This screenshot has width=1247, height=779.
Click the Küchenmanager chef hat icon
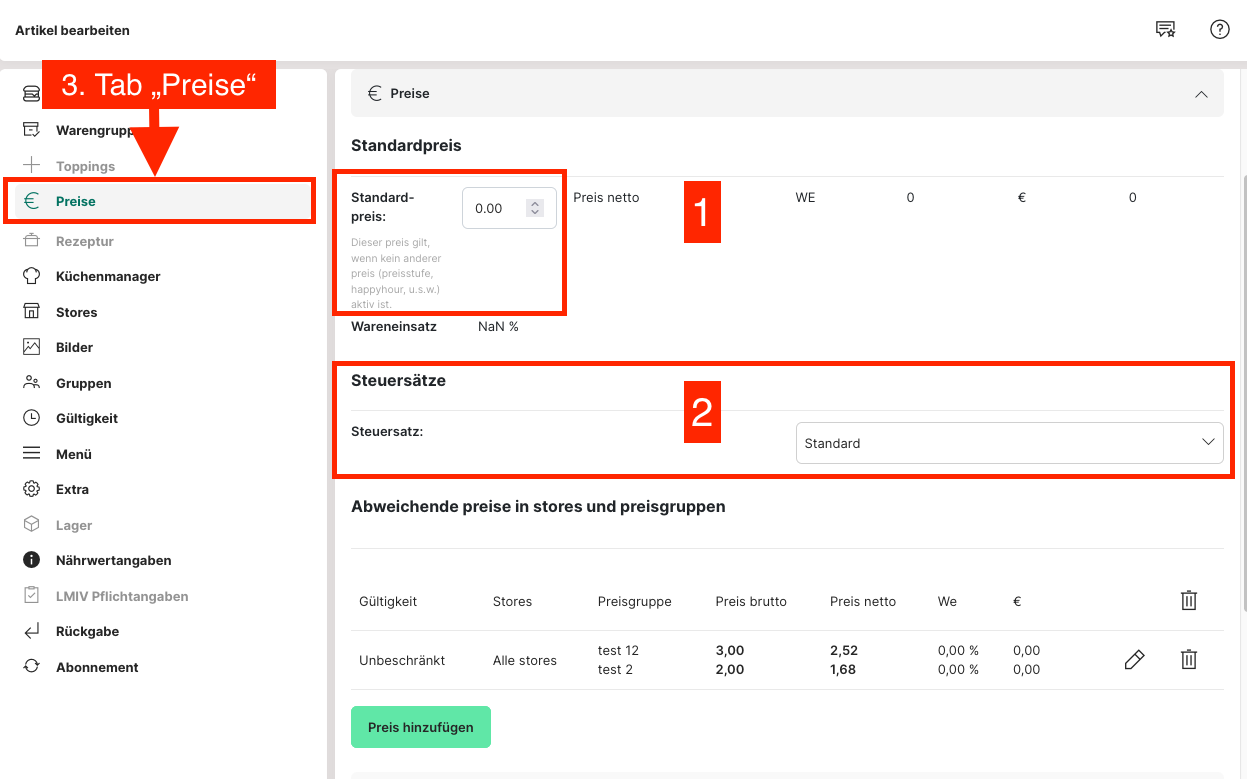click(x=32, y=276)
